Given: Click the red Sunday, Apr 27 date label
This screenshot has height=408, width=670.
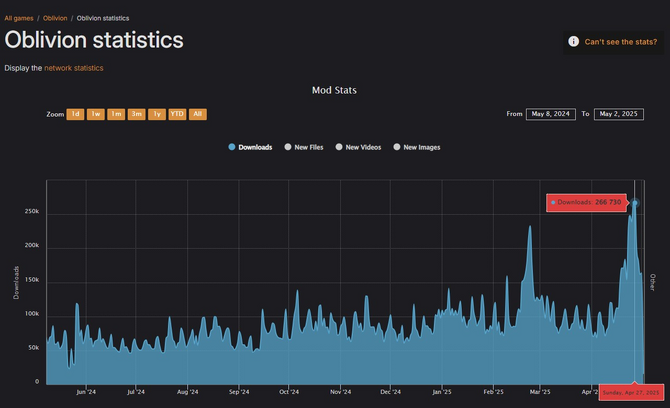Looking at the screenshot, I should pyautogui.click(x=630, y=392).
